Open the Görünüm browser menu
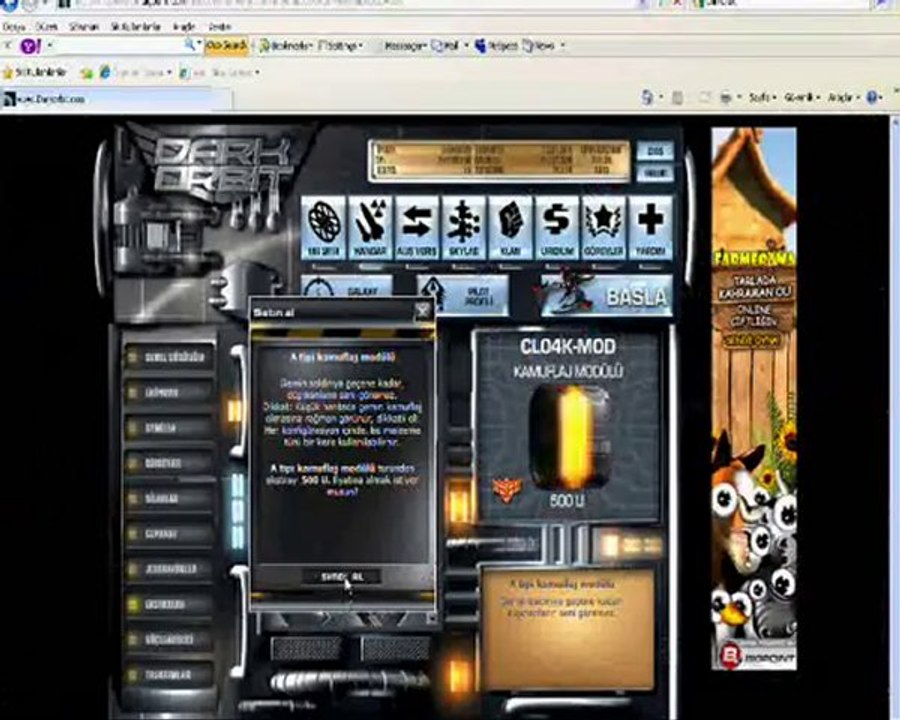Viewport: 900px width, 720px height. point(84,26)
